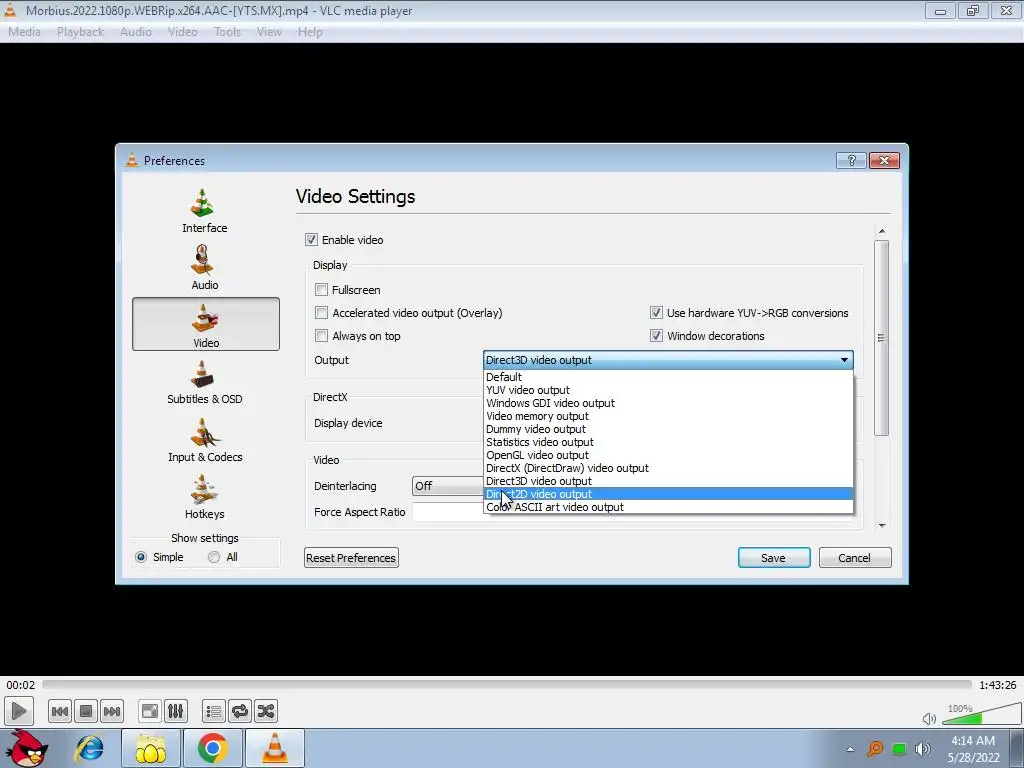Open Google Chrome from the taskbar

213,748
